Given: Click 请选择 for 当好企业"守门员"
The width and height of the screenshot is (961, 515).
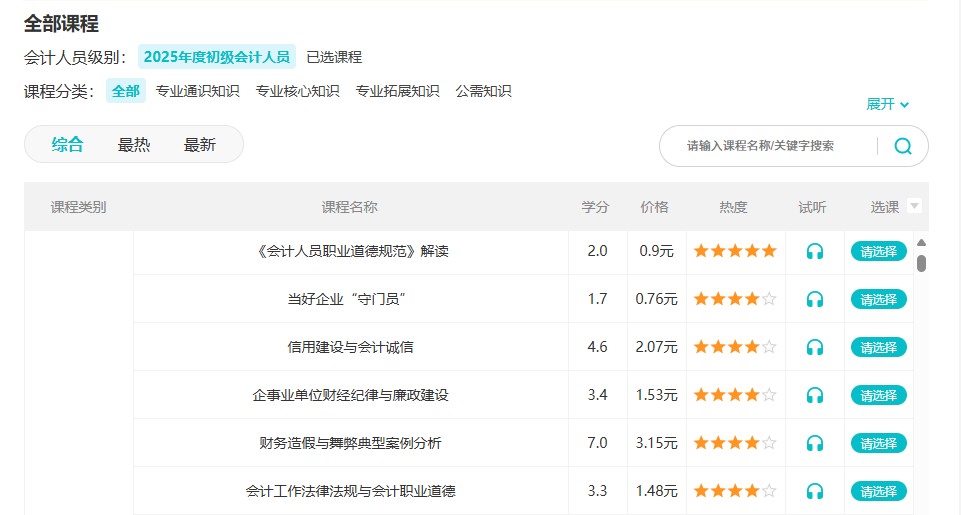Looking at the screenshot, I should [x=878, y=299].
